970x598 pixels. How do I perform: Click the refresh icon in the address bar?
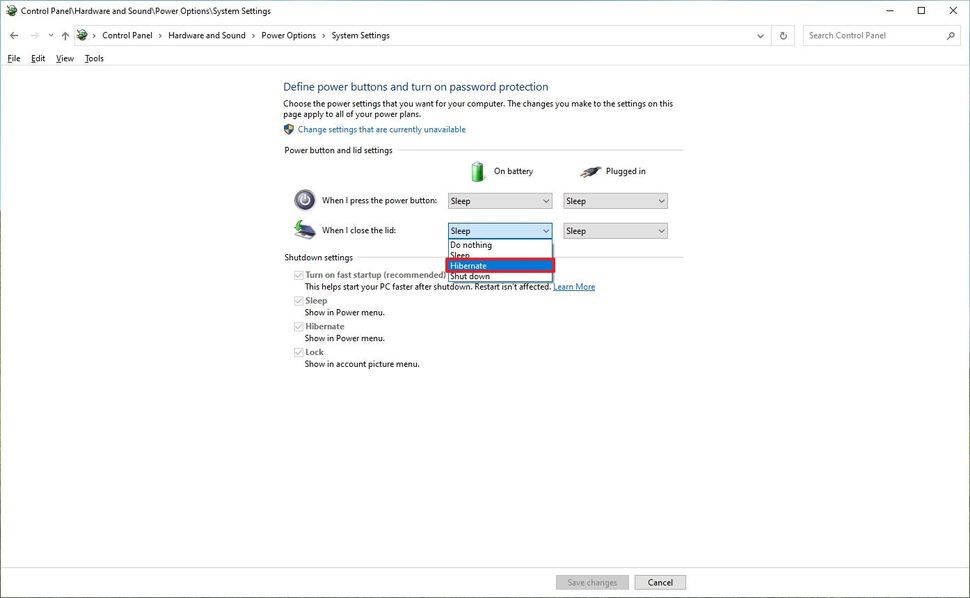click(783, 35)
